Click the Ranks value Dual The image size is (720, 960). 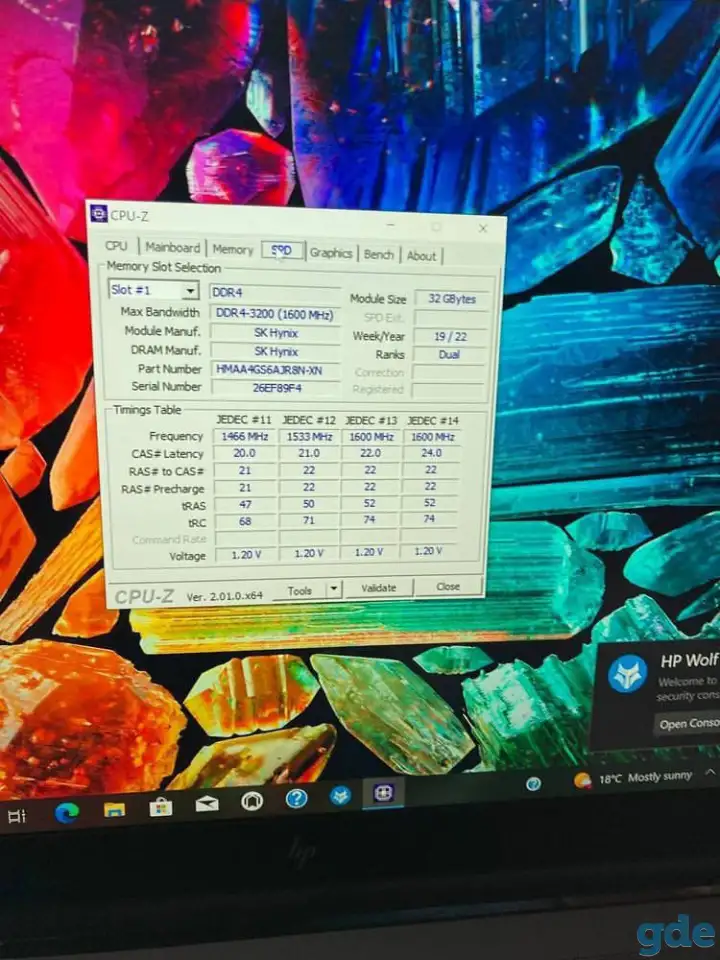coord(449,354)
